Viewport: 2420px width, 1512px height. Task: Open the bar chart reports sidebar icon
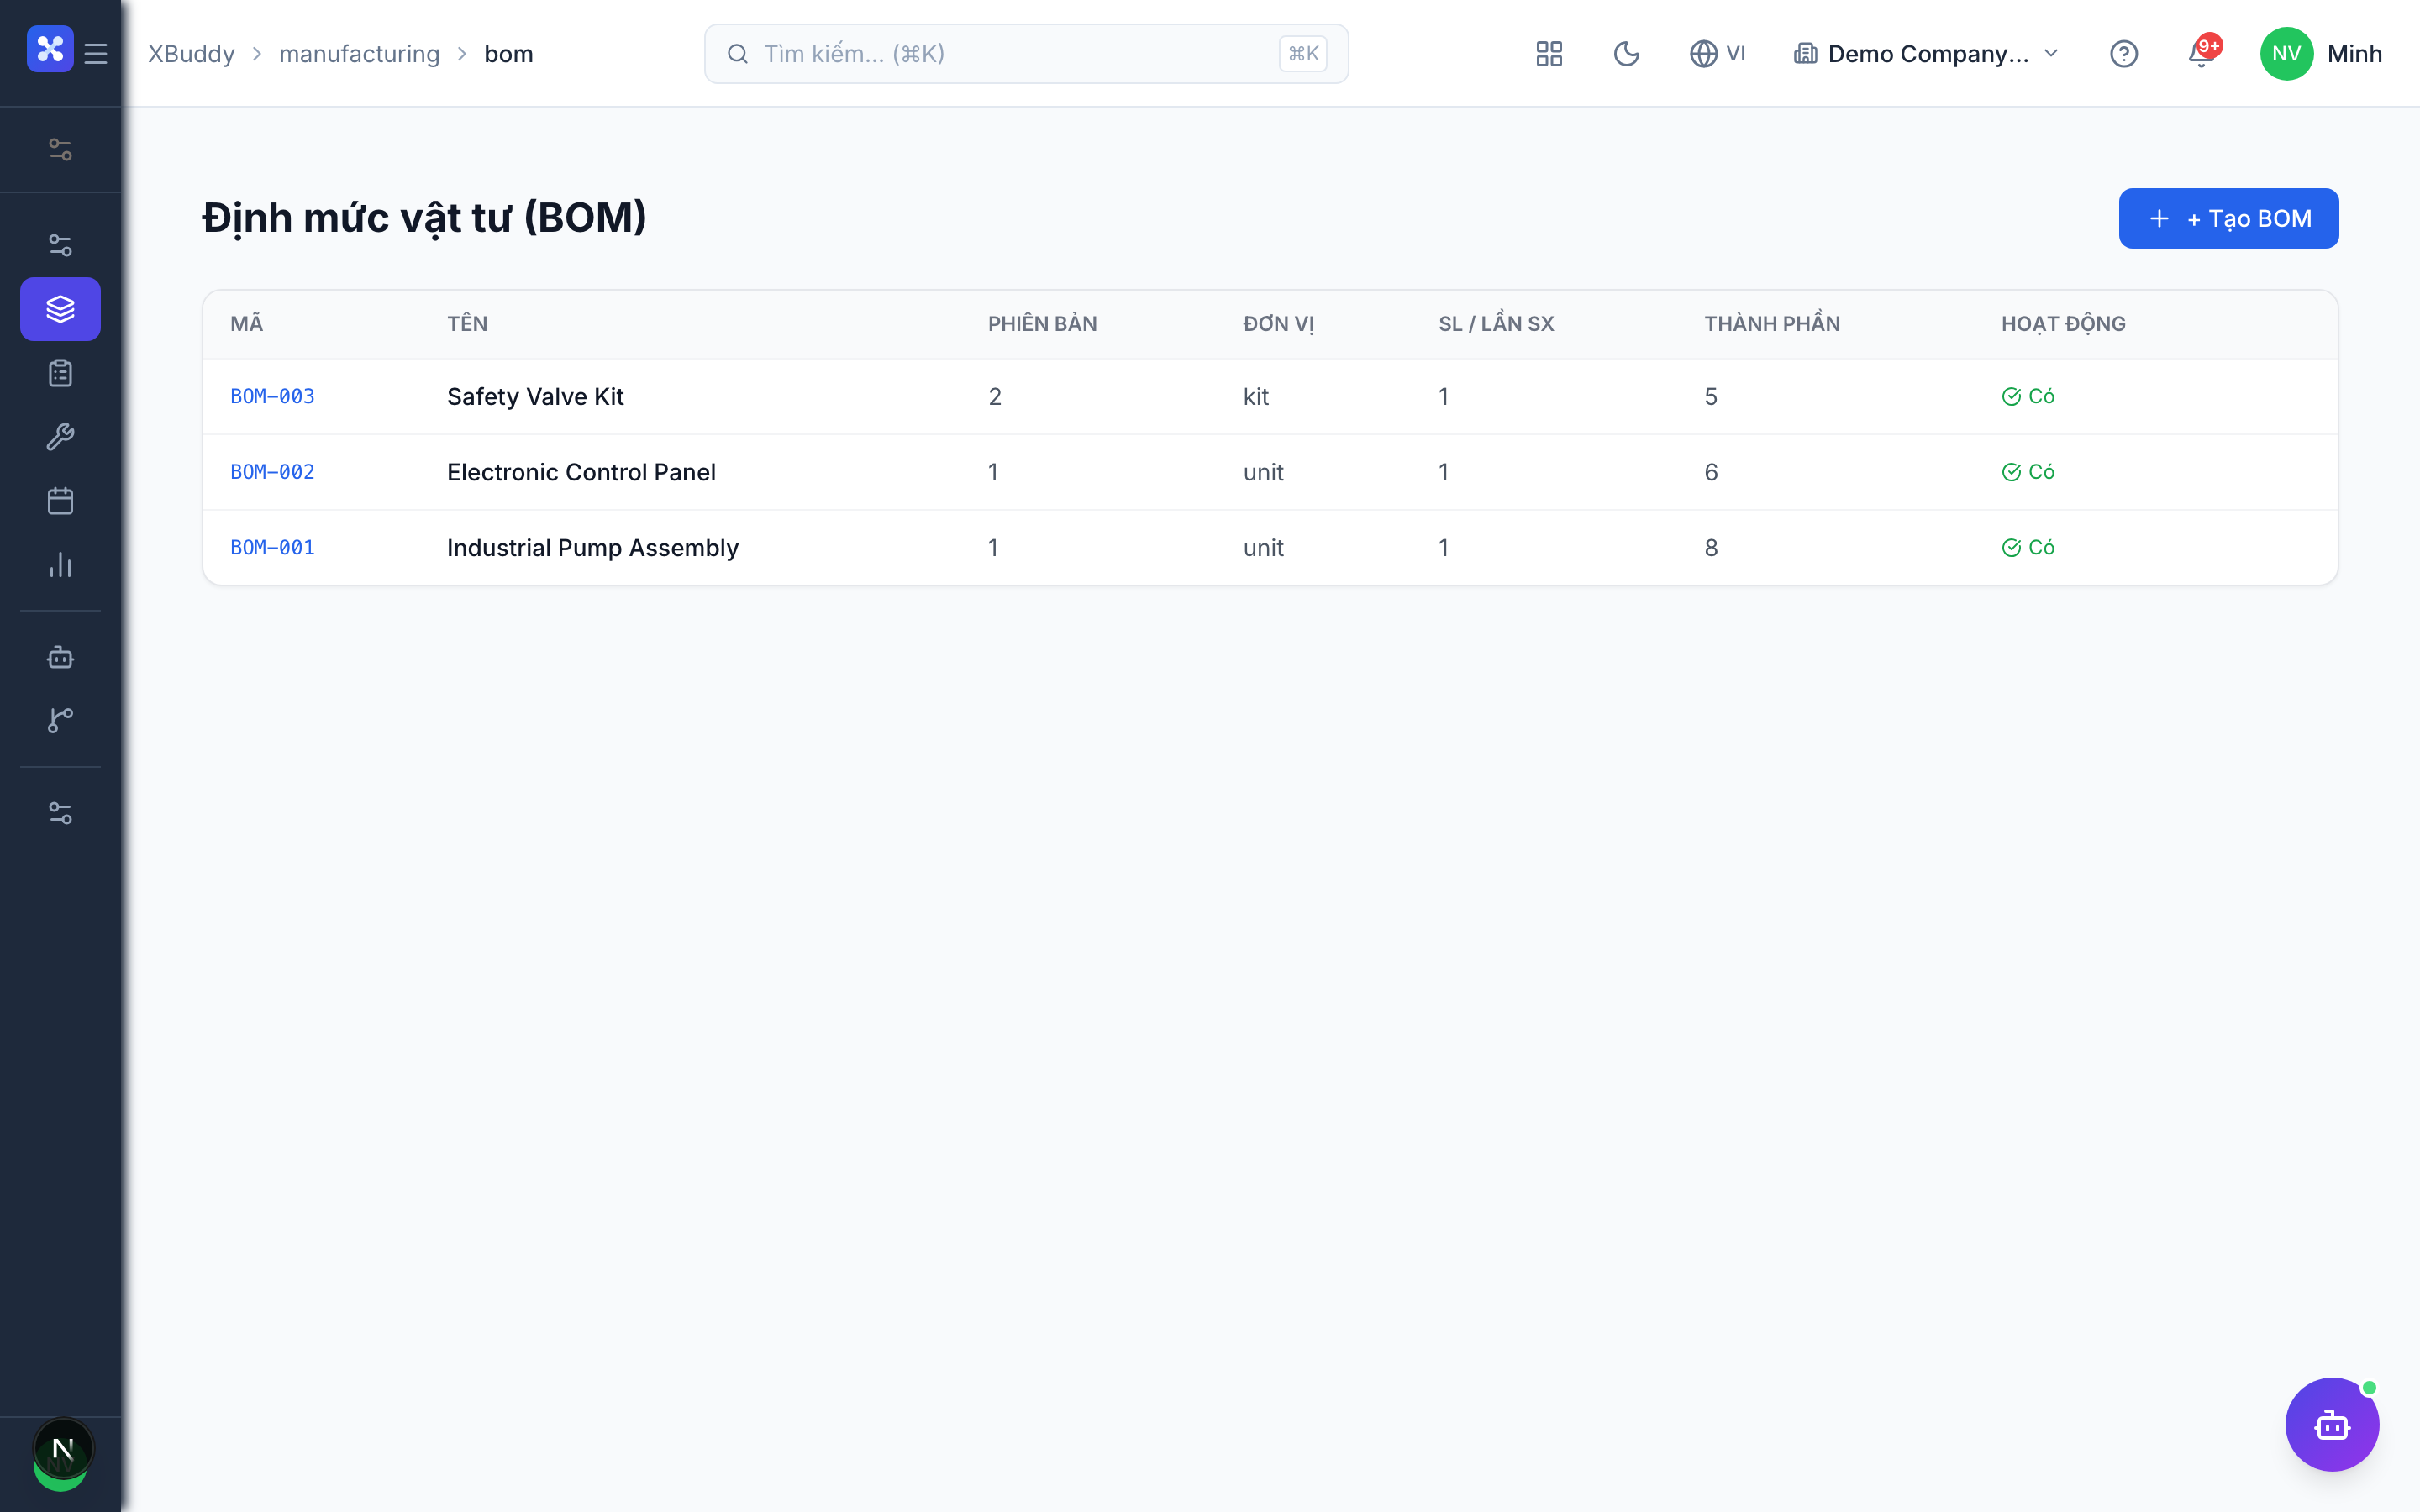coord(60,565)
